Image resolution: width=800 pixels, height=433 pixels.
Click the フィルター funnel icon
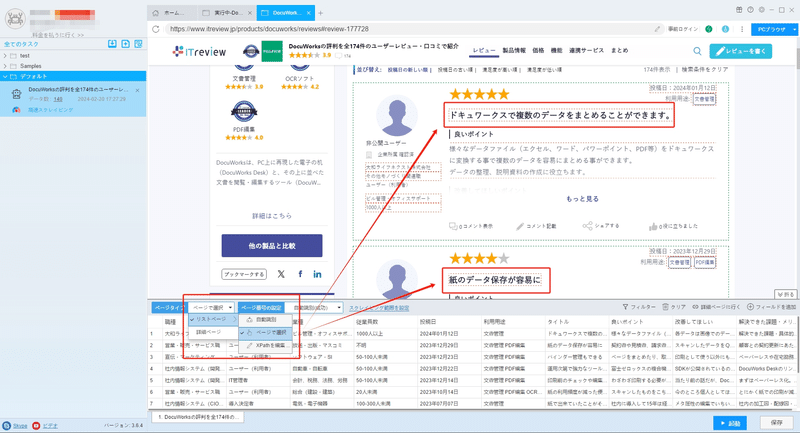pyautogui.click(x=625, y=307)
